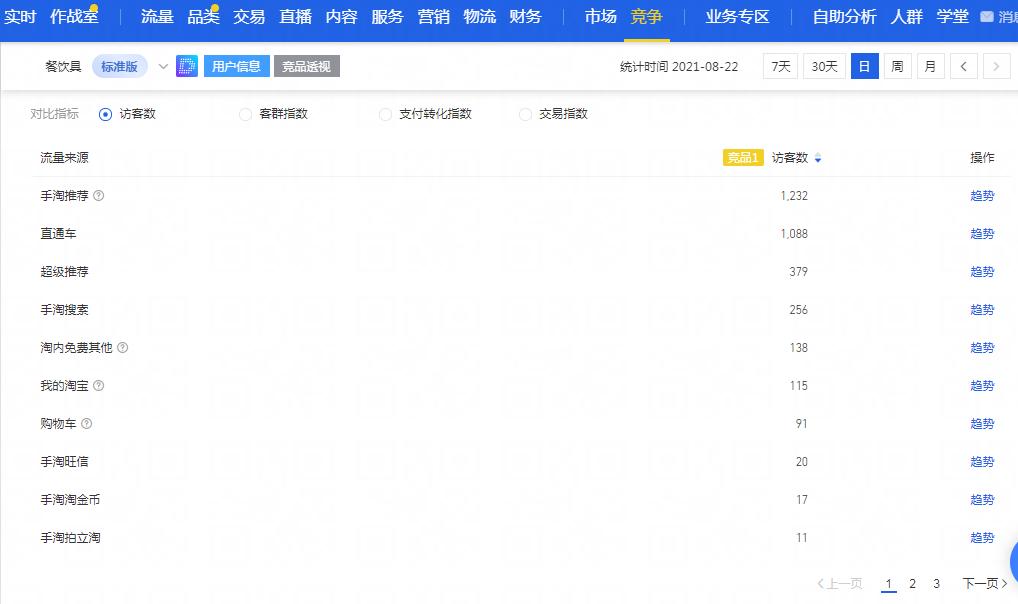The width and height of the screenshot is (1018, 604).
Task: Click the right arrow to view next date
Action: pos(996,65)
